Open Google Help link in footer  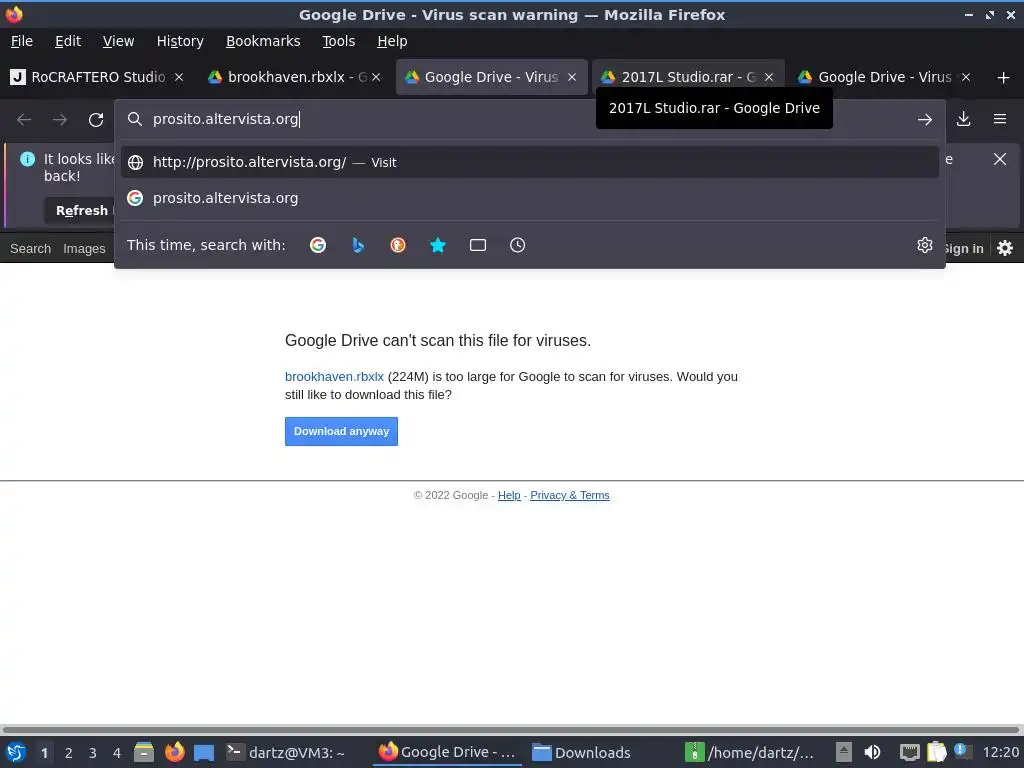pyautogui.click(x=509, y=495)
